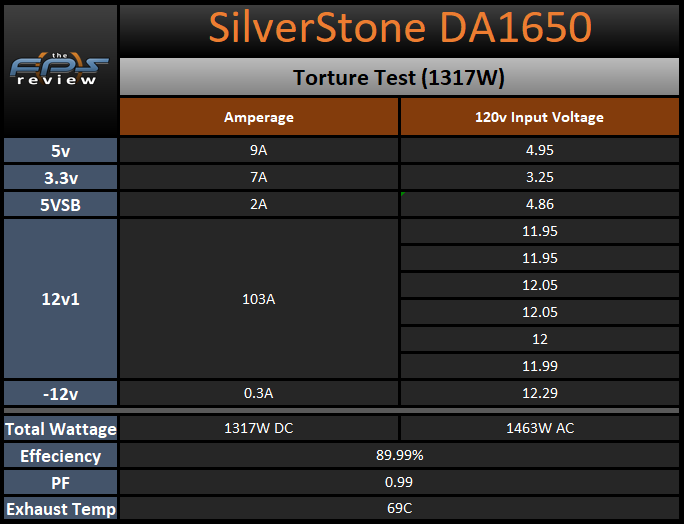The height and width of the screenshot is (524, 684).
Task: Click the Effeciency row label
Action: [61, 455]
